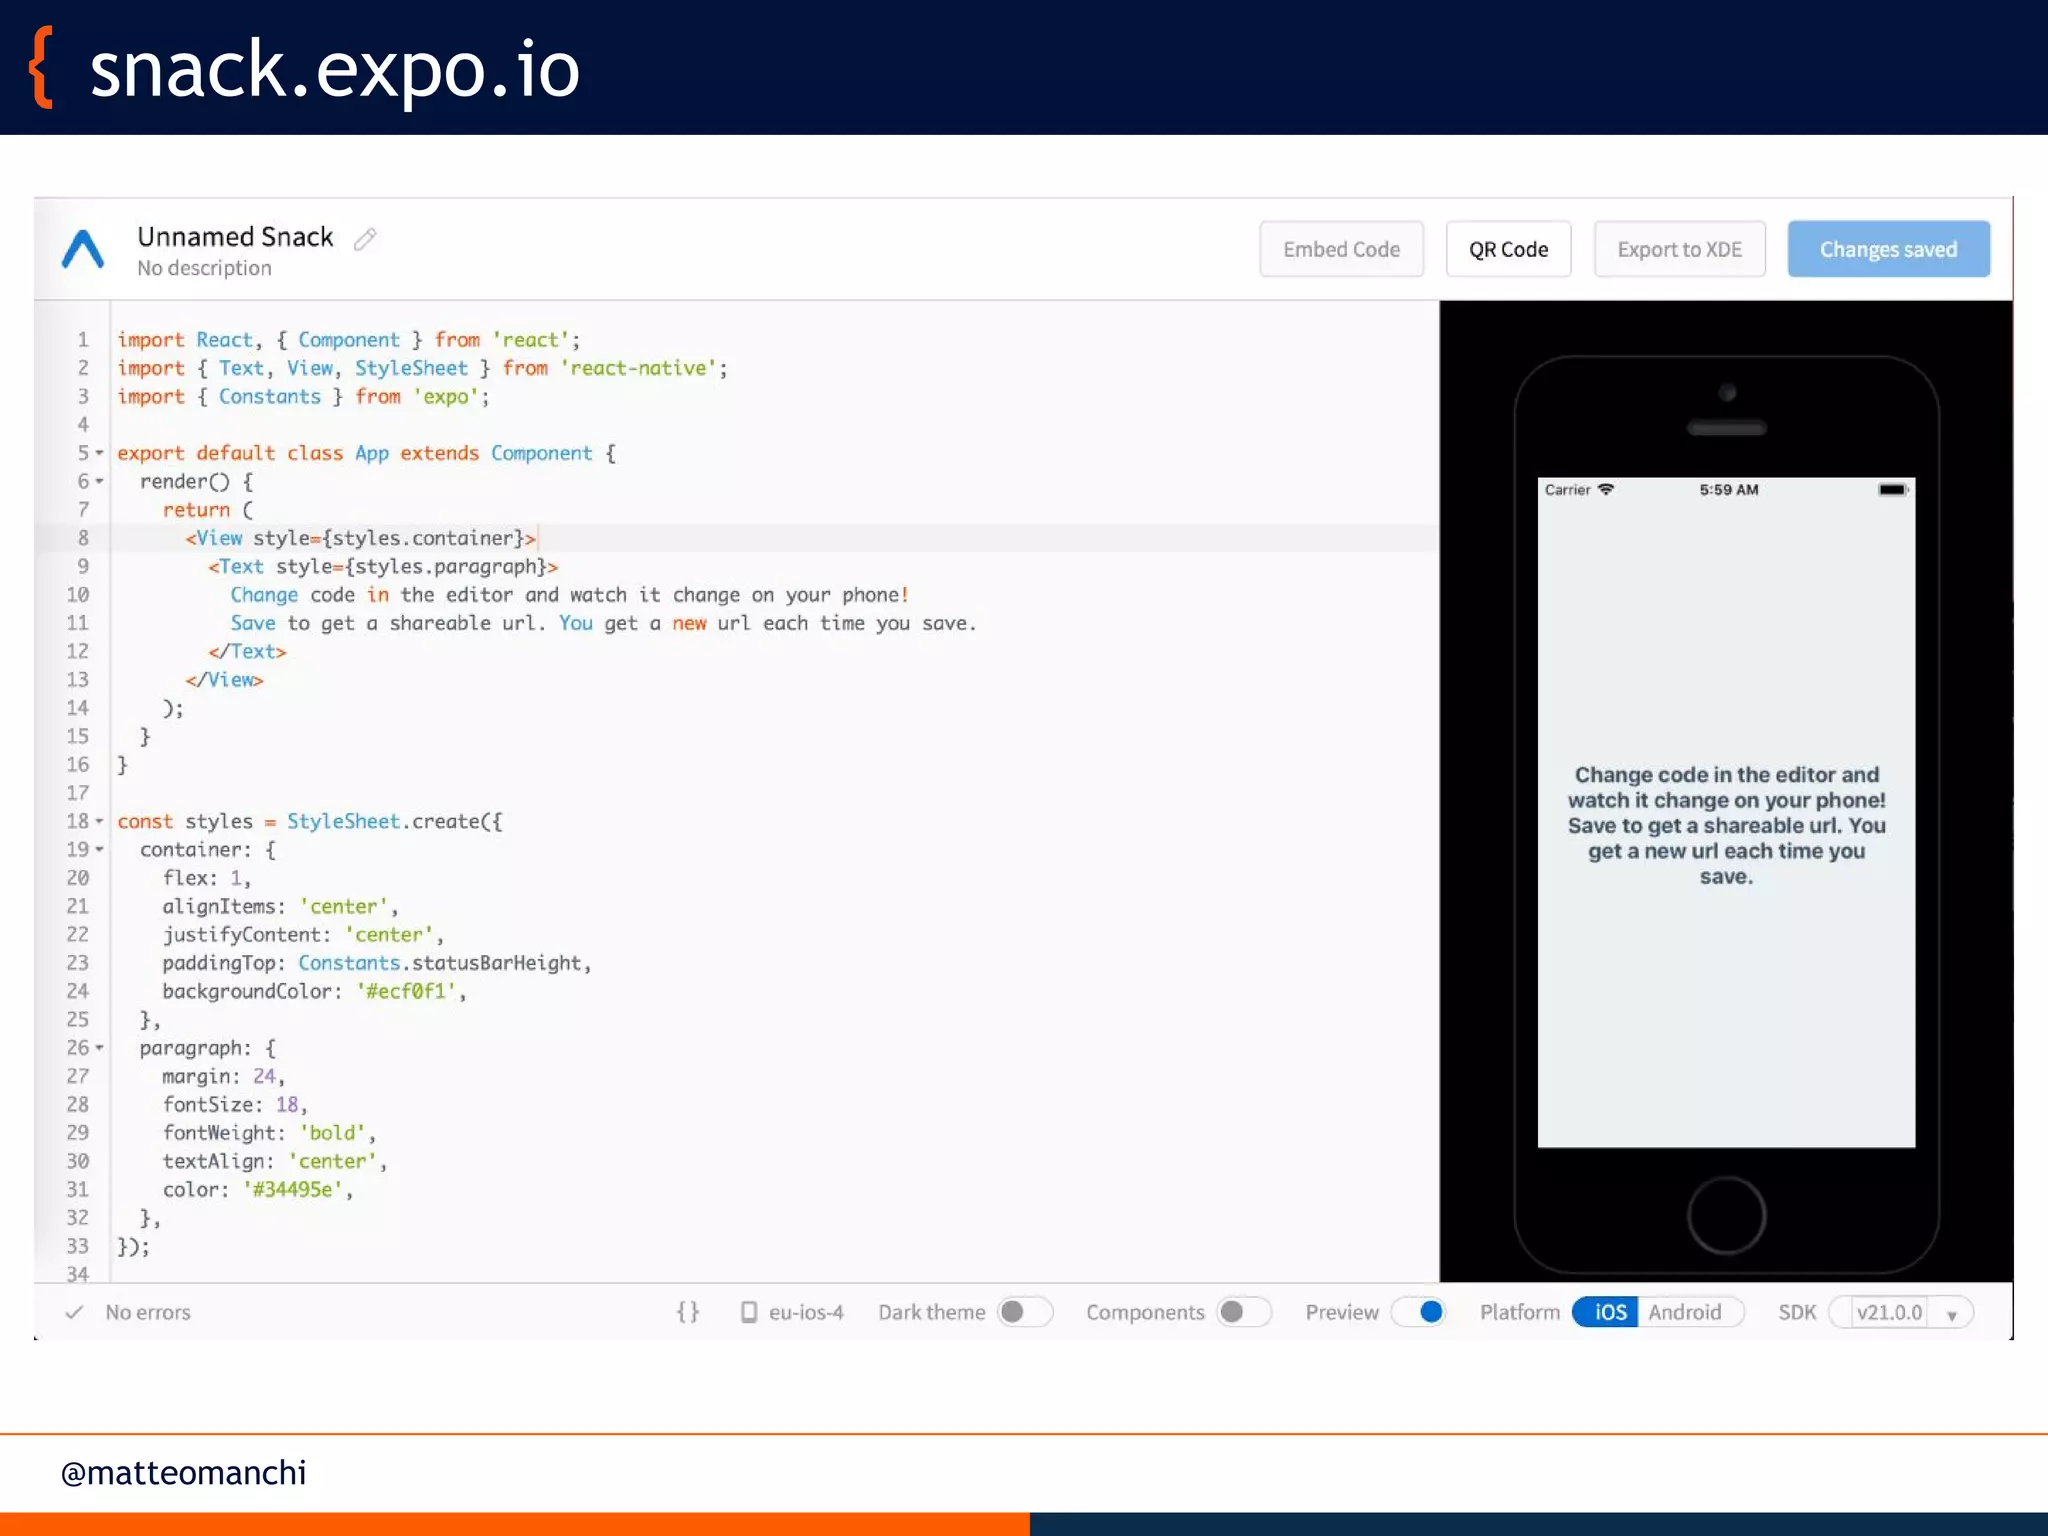Screen dimensions: 2048x1536
Task: Collapse the styles fold arrow on line 18
Action: point(99,822)
